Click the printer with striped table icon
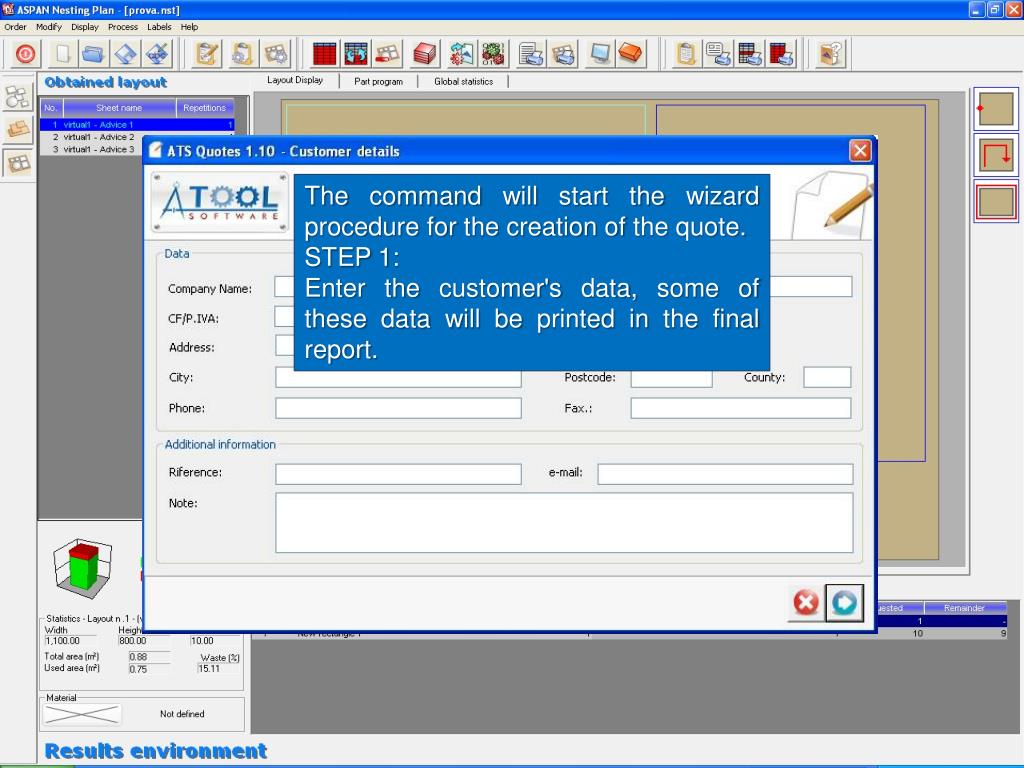This screenshot has height=768, width=1024. (x=750, y=54)
